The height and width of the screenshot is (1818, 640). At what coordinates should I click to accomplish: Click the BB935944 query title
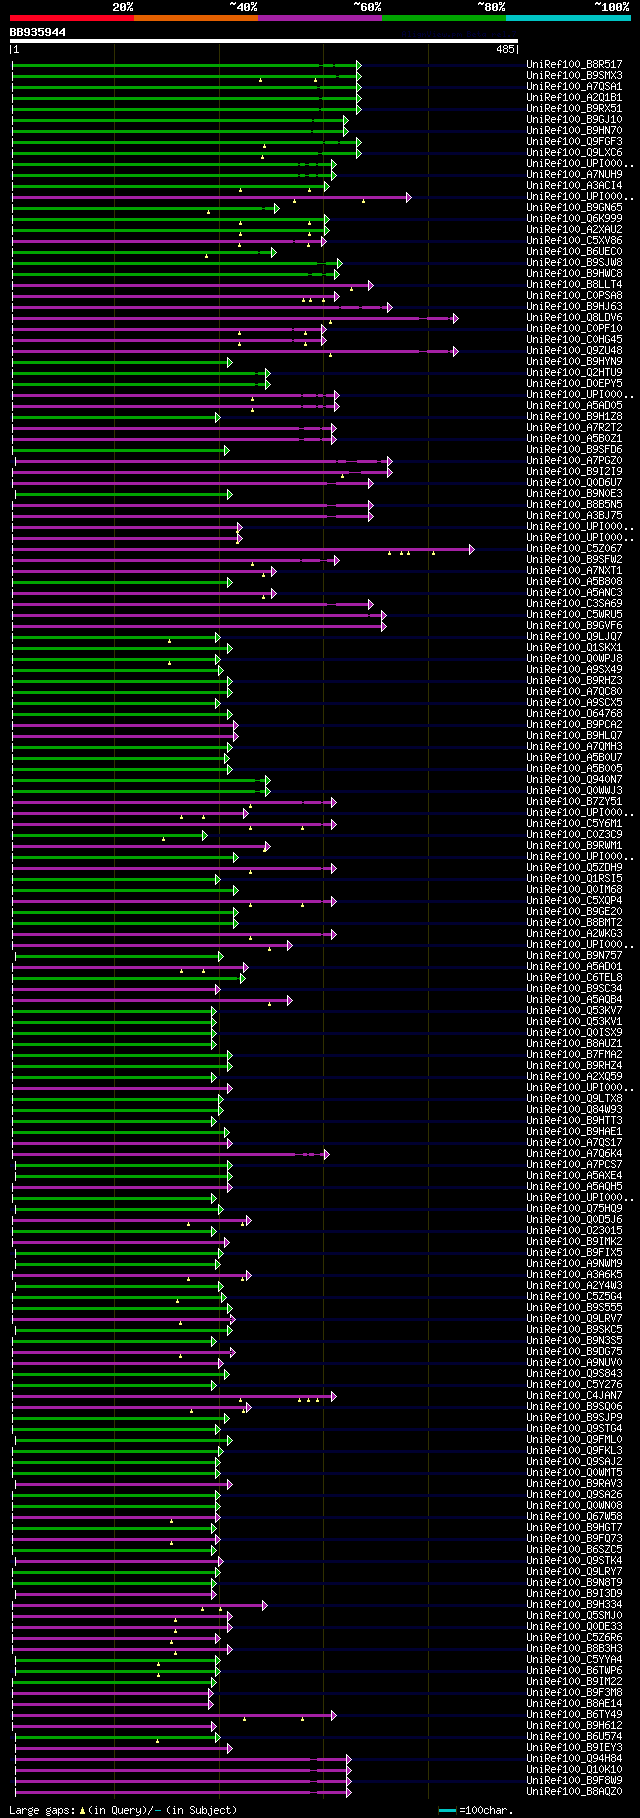tap(38, 32)
